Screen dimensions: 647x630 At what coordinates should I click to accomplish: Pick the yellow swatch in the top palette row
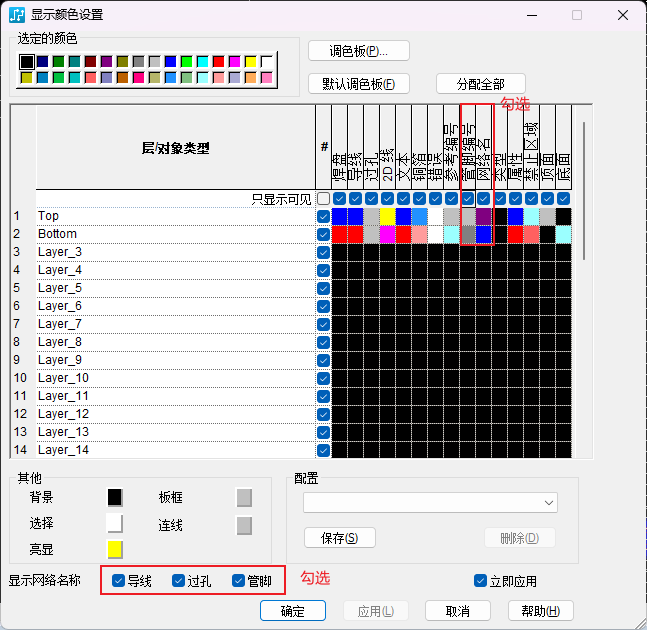pos(250,62)
